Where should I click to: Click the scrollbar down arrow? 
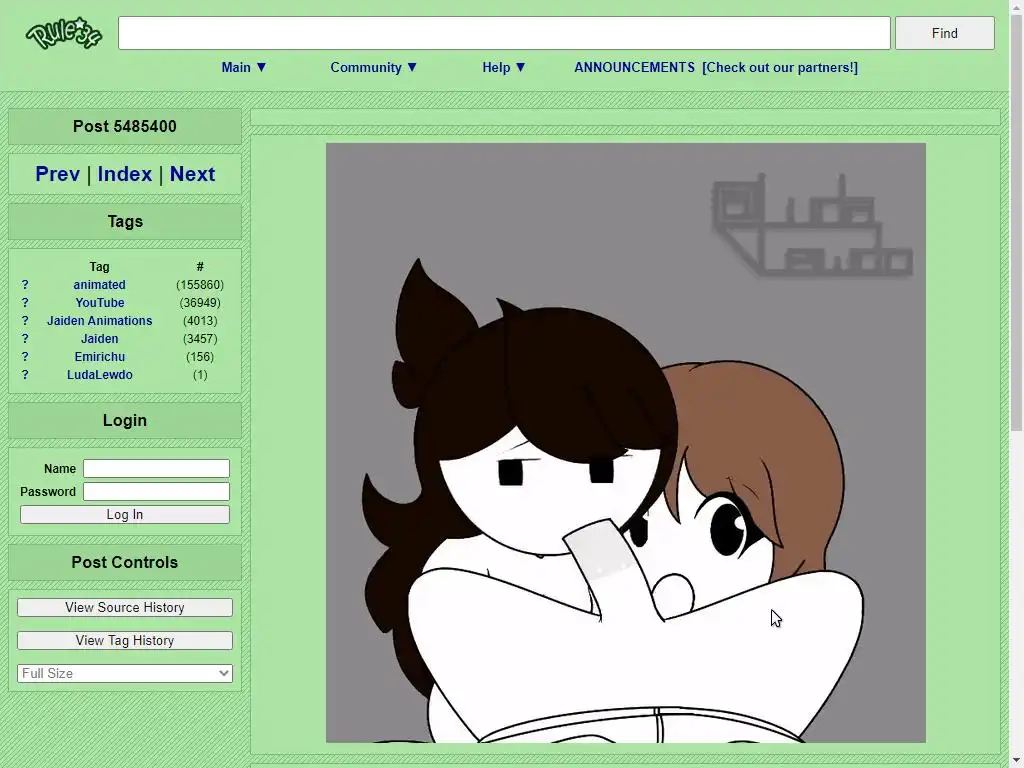pyautogui.click(x=1017, y=761)
